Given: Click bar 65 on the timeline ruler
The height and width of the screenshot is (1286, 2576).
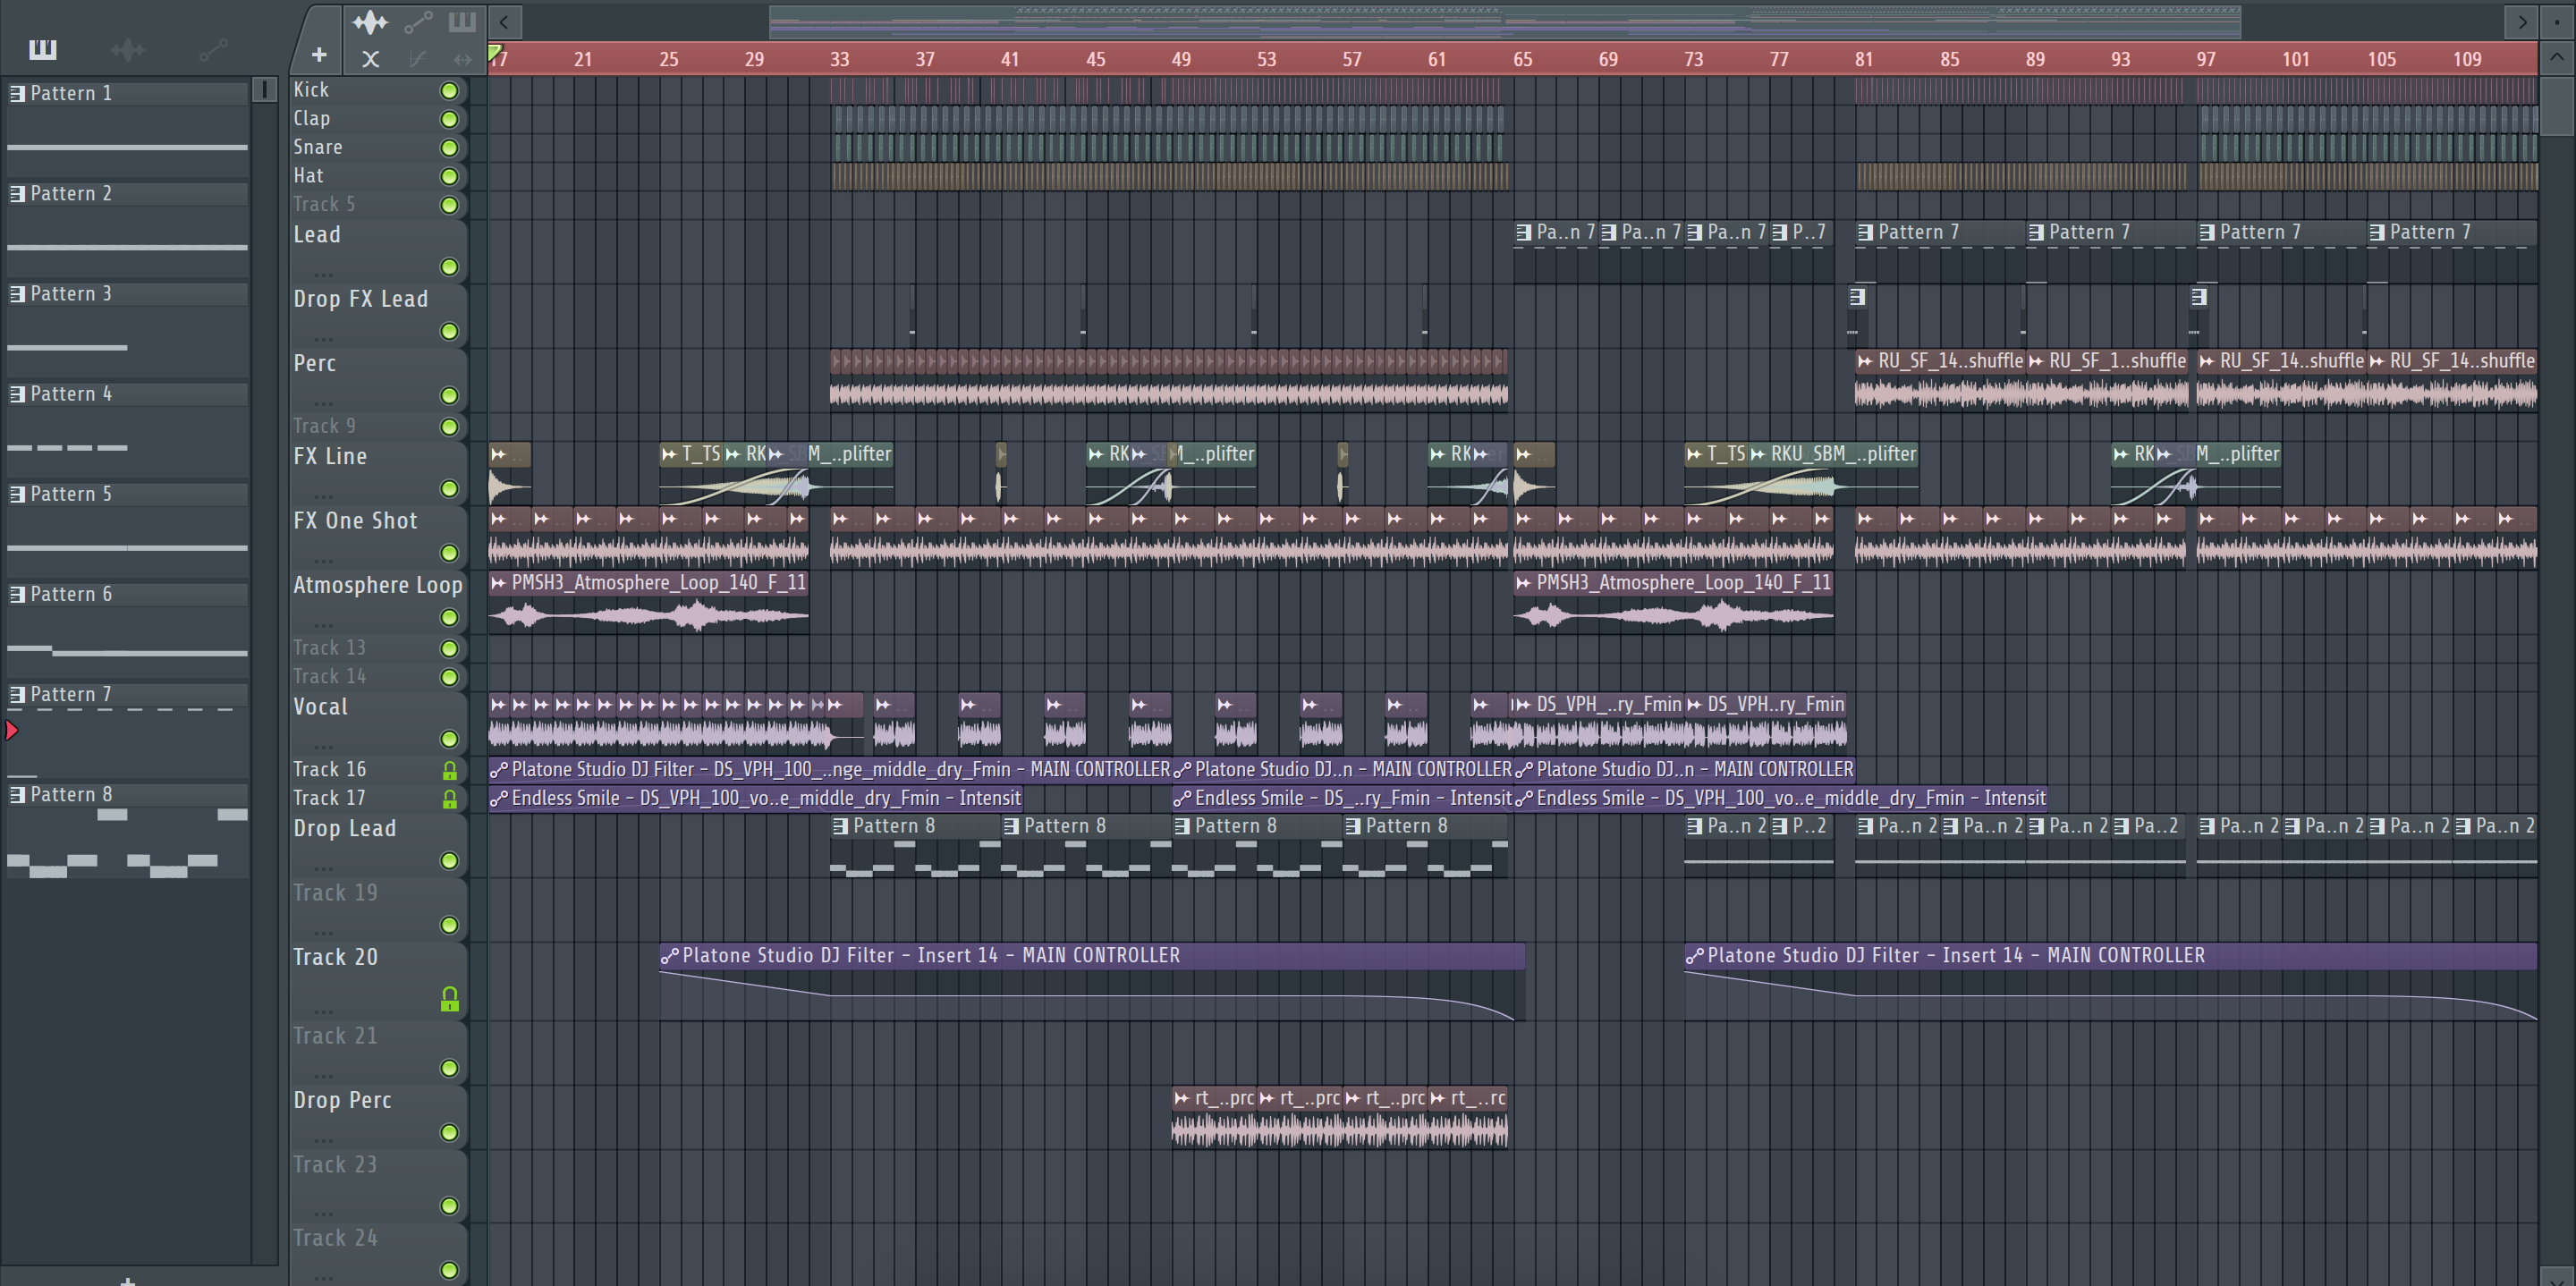Looking at the screenshot, I should 1522,59.
